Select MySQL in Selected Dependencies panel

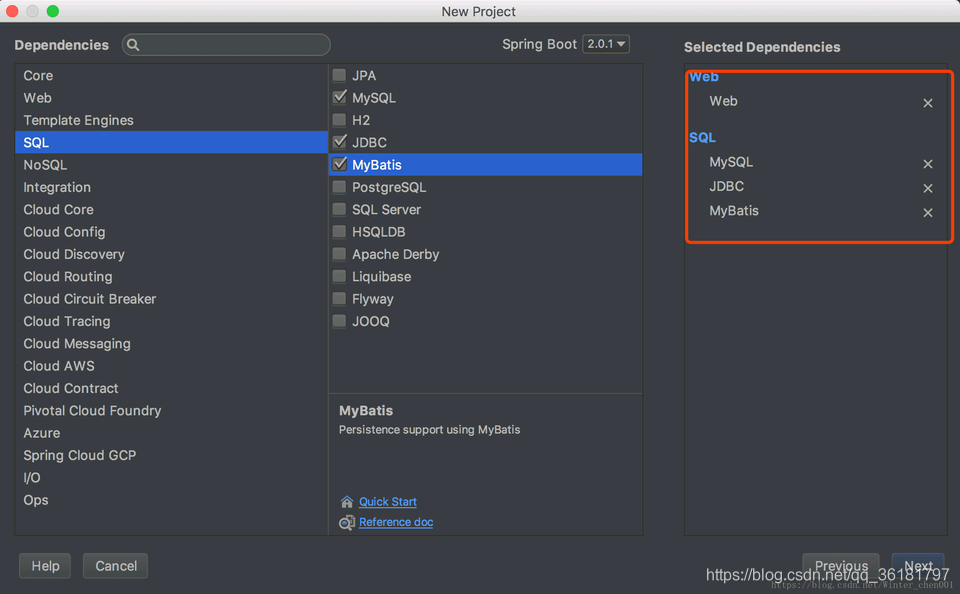[x=731, y=162]
